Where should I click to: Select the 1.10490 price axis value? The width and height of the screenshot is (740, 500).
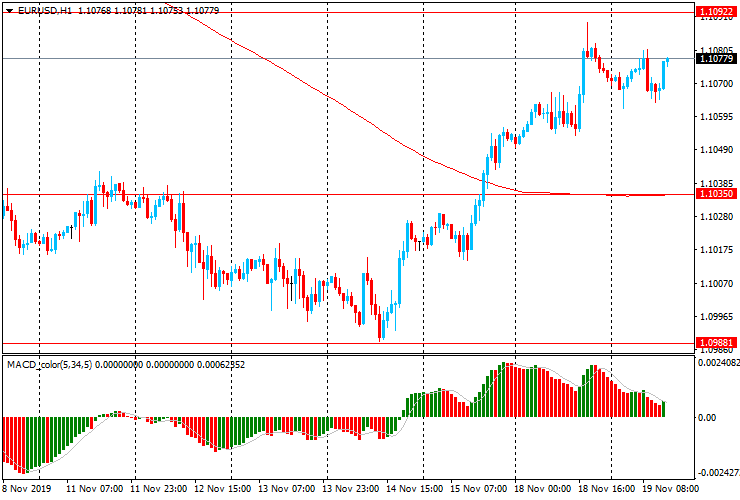pyautogui.click(x=717, y=150)
